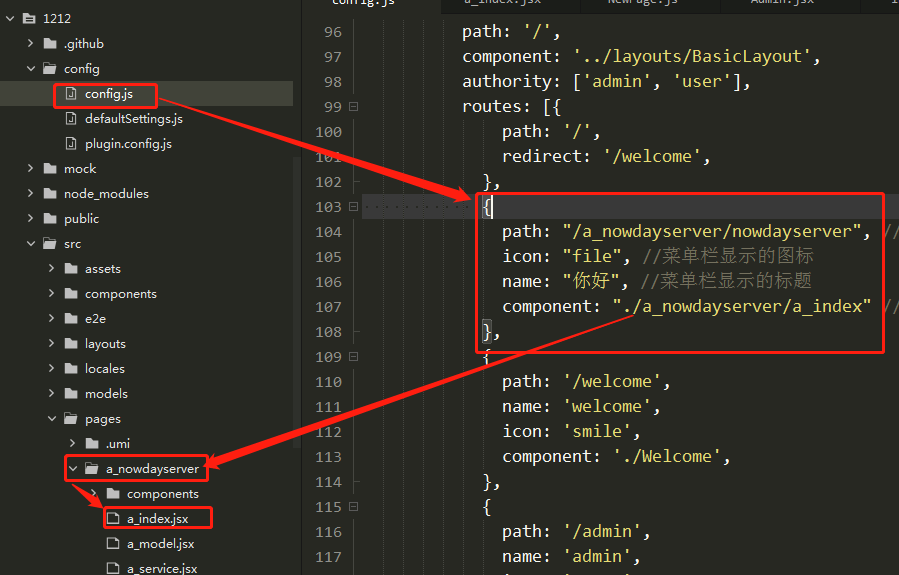Select the node_modules folder label

click(106, 194)
